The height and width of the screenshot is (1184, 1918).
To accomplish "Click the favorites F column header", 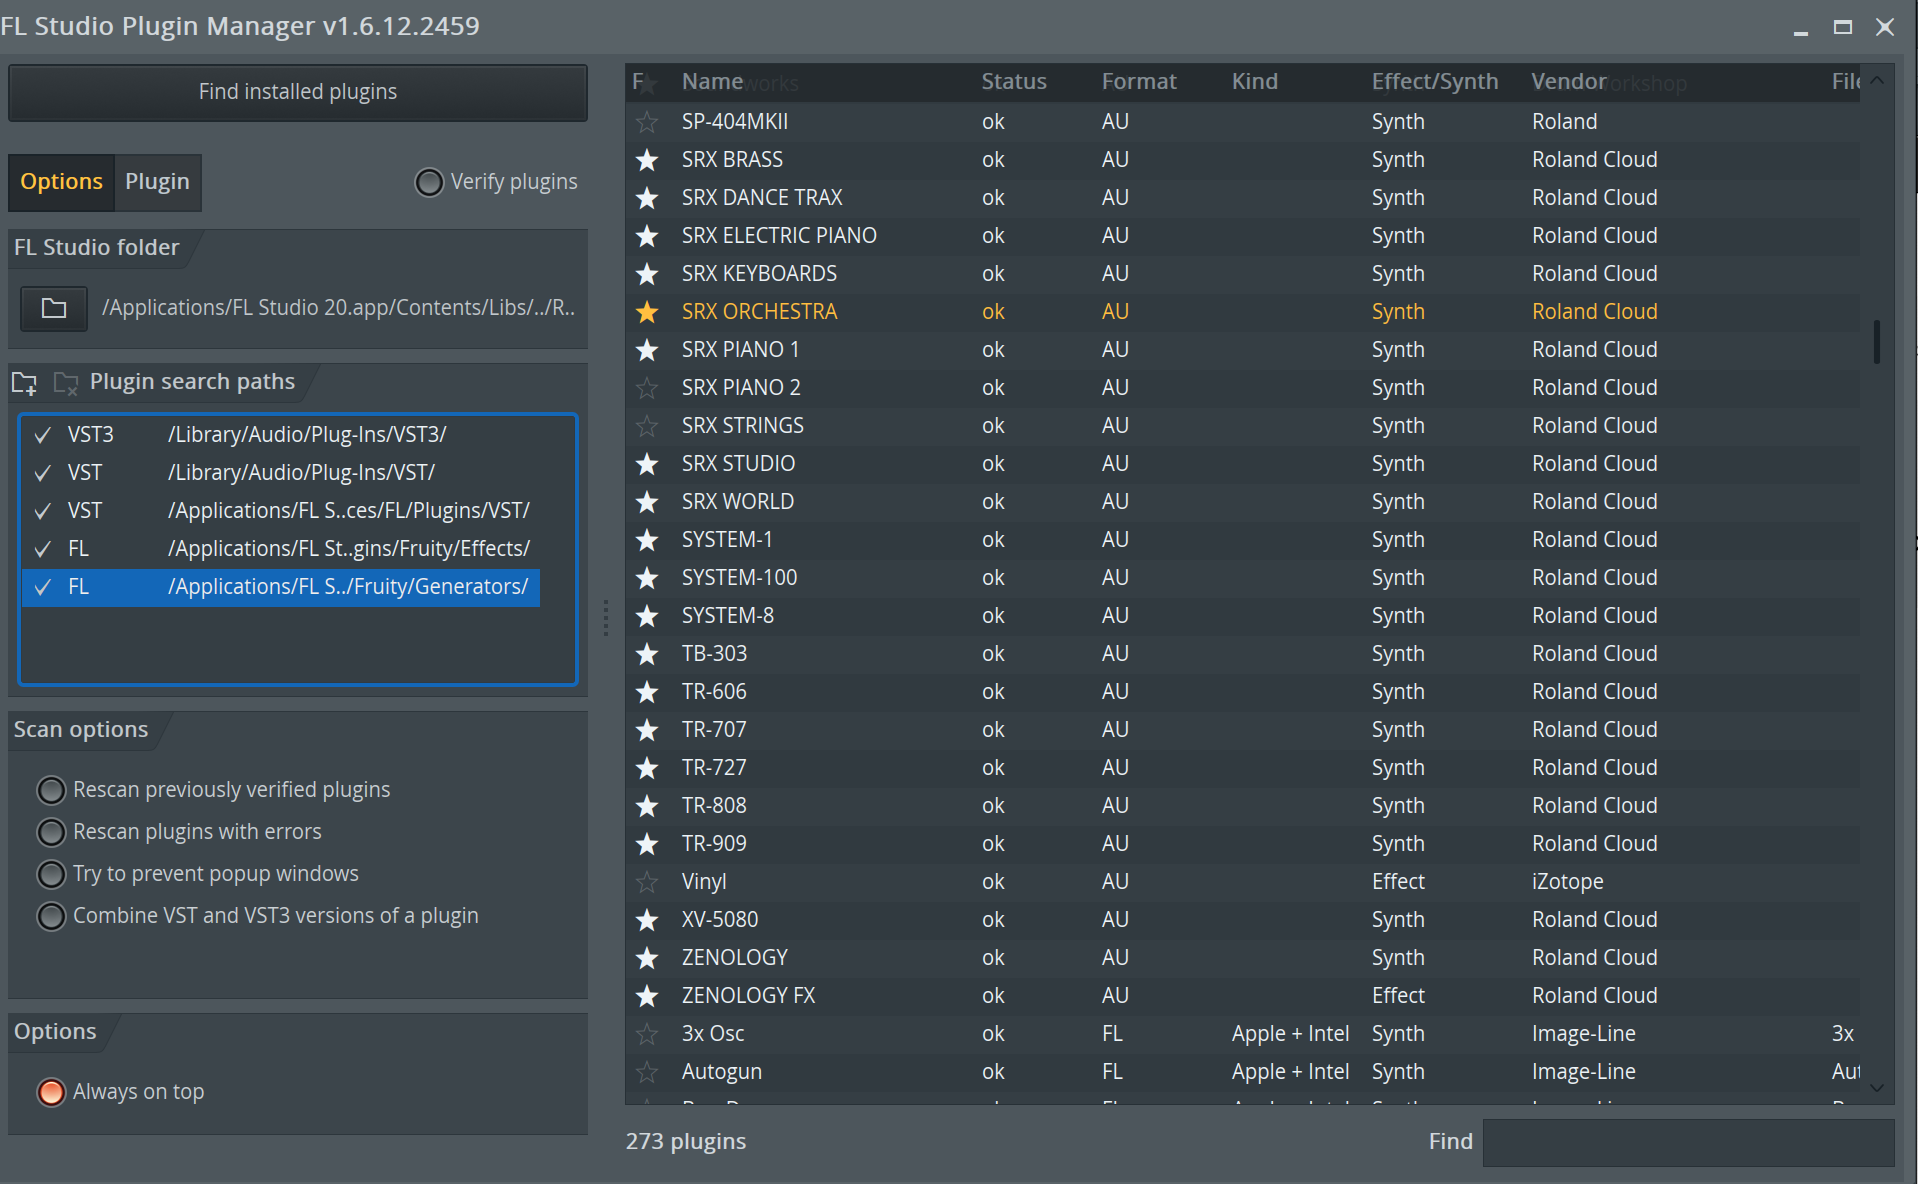I will point(638,82).
